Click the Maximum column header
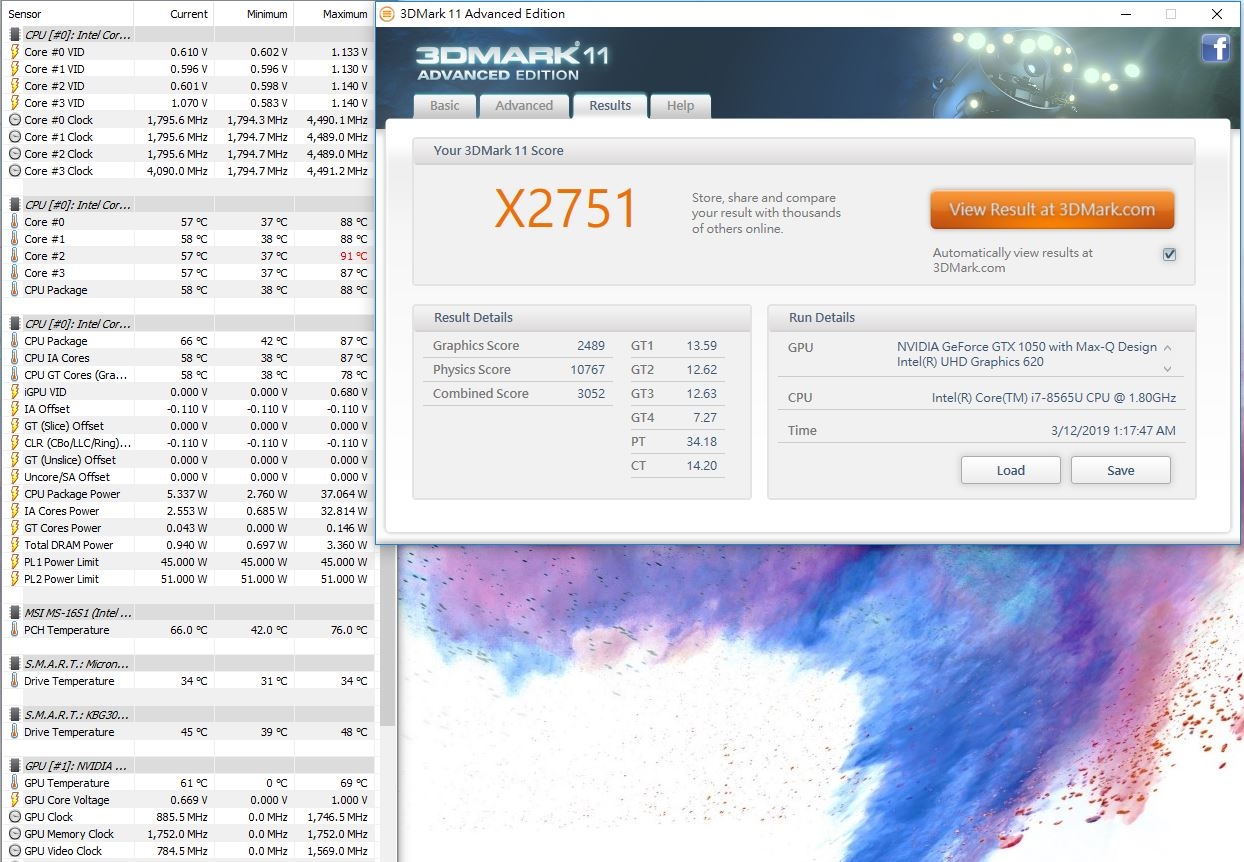This screenshot has height=862, width=1244. click(x=333, y=14)
